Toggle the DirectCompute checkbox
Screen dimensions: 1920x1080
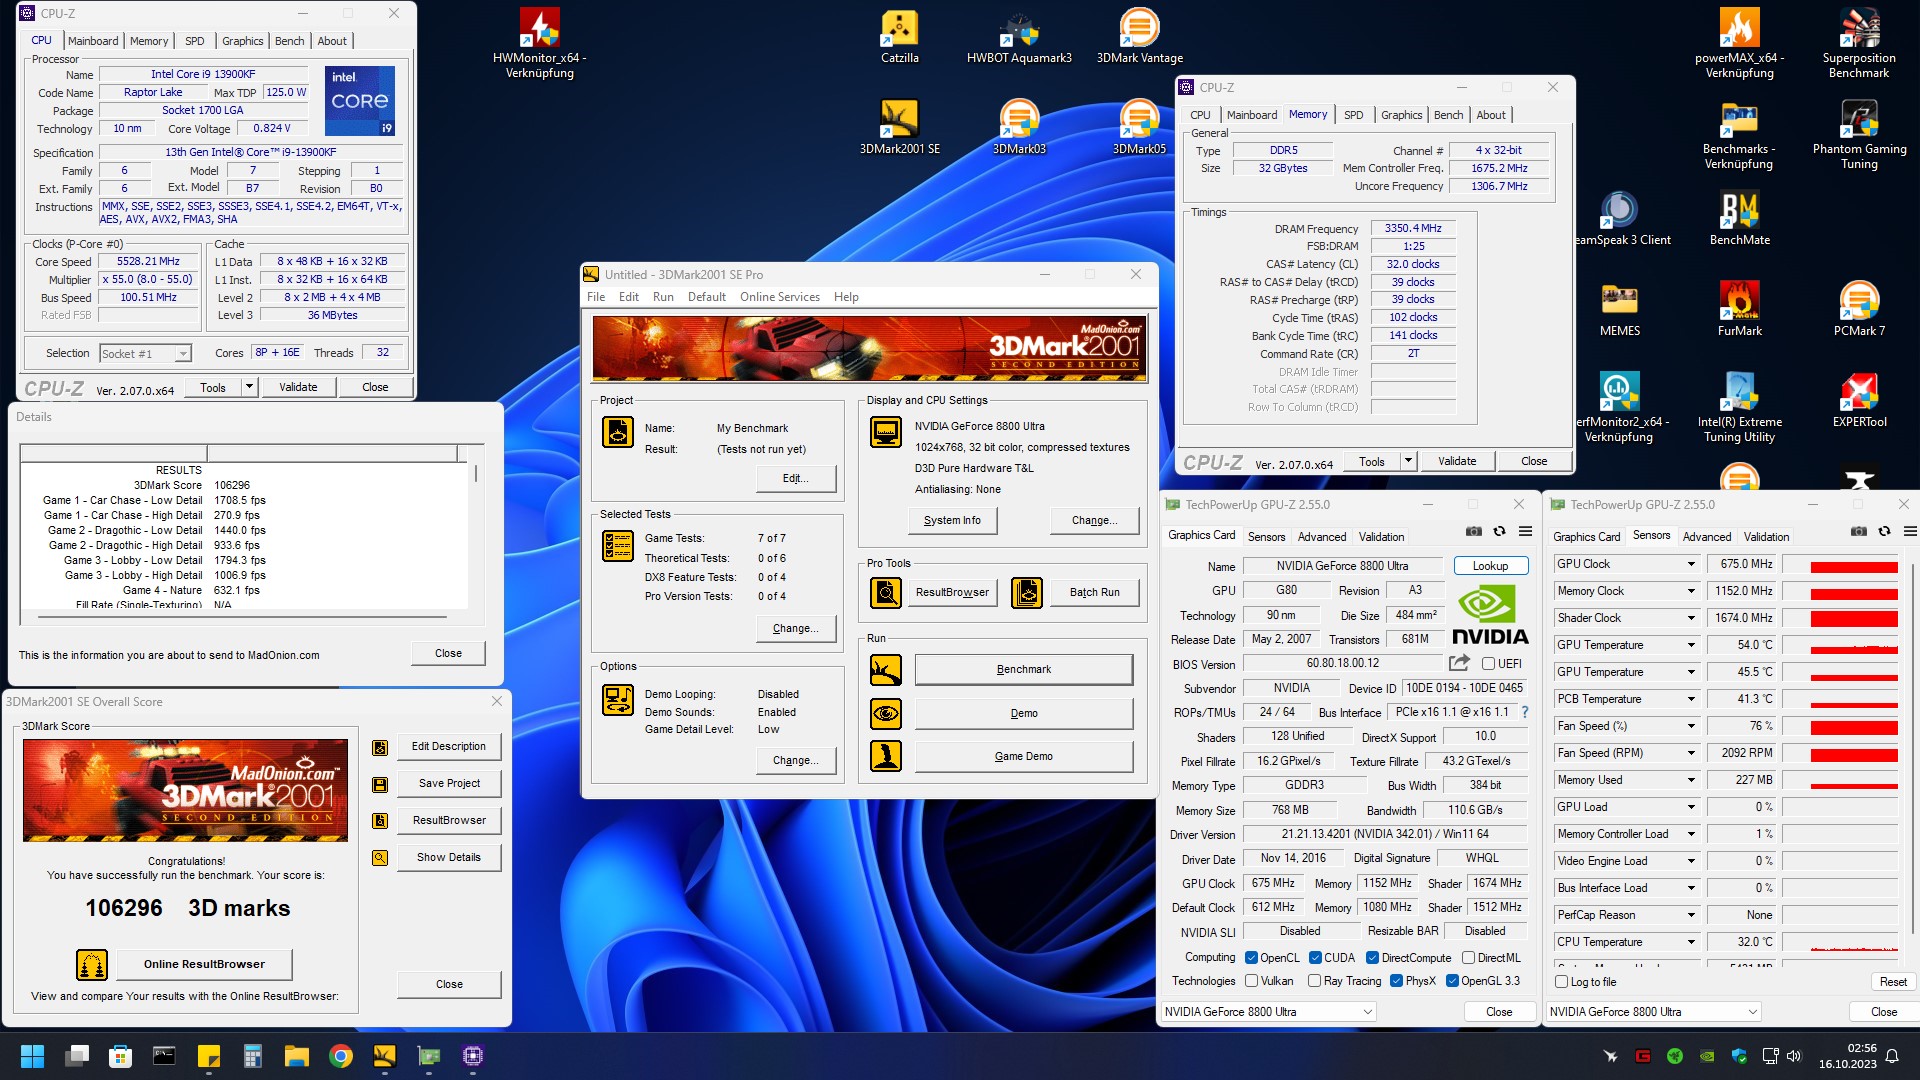[x=1372, y=958]
